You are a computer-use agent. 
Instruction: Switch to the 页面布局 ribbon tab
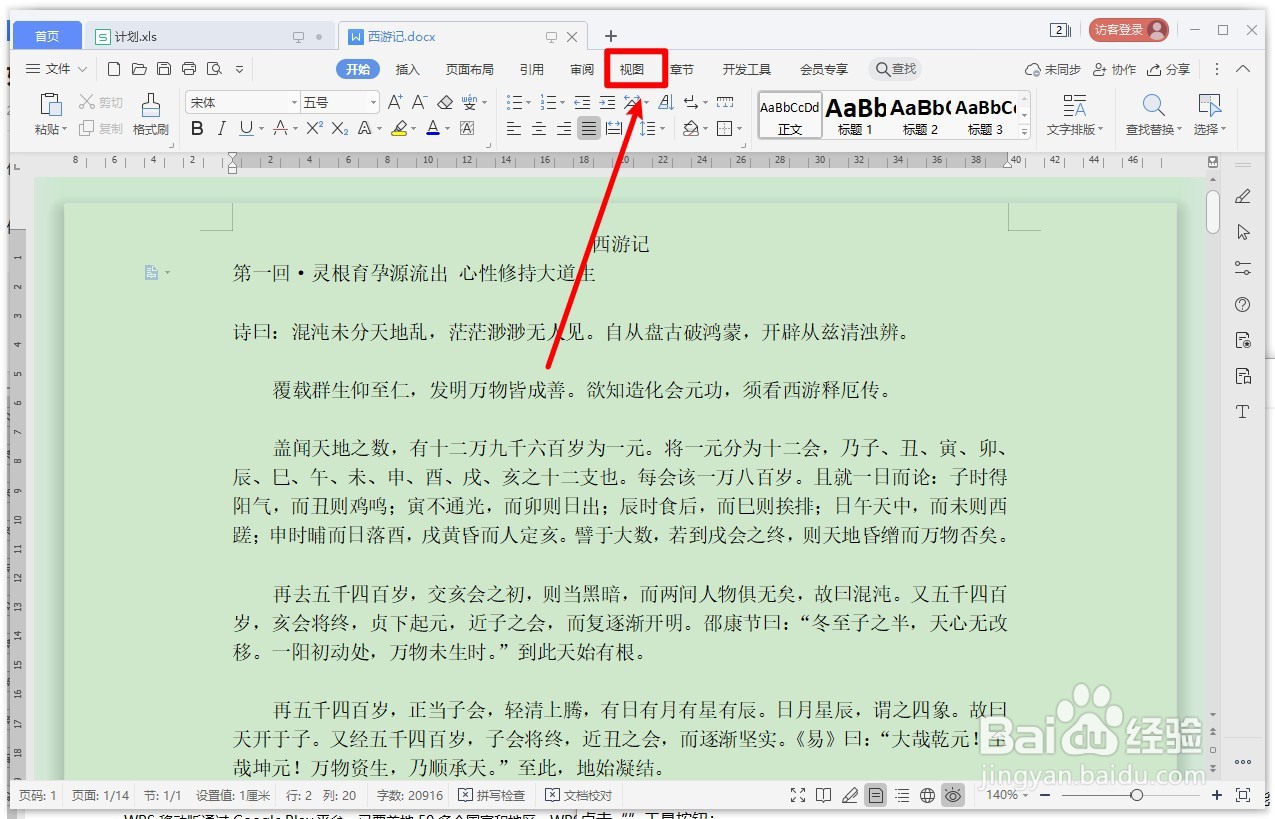(469, 69)
